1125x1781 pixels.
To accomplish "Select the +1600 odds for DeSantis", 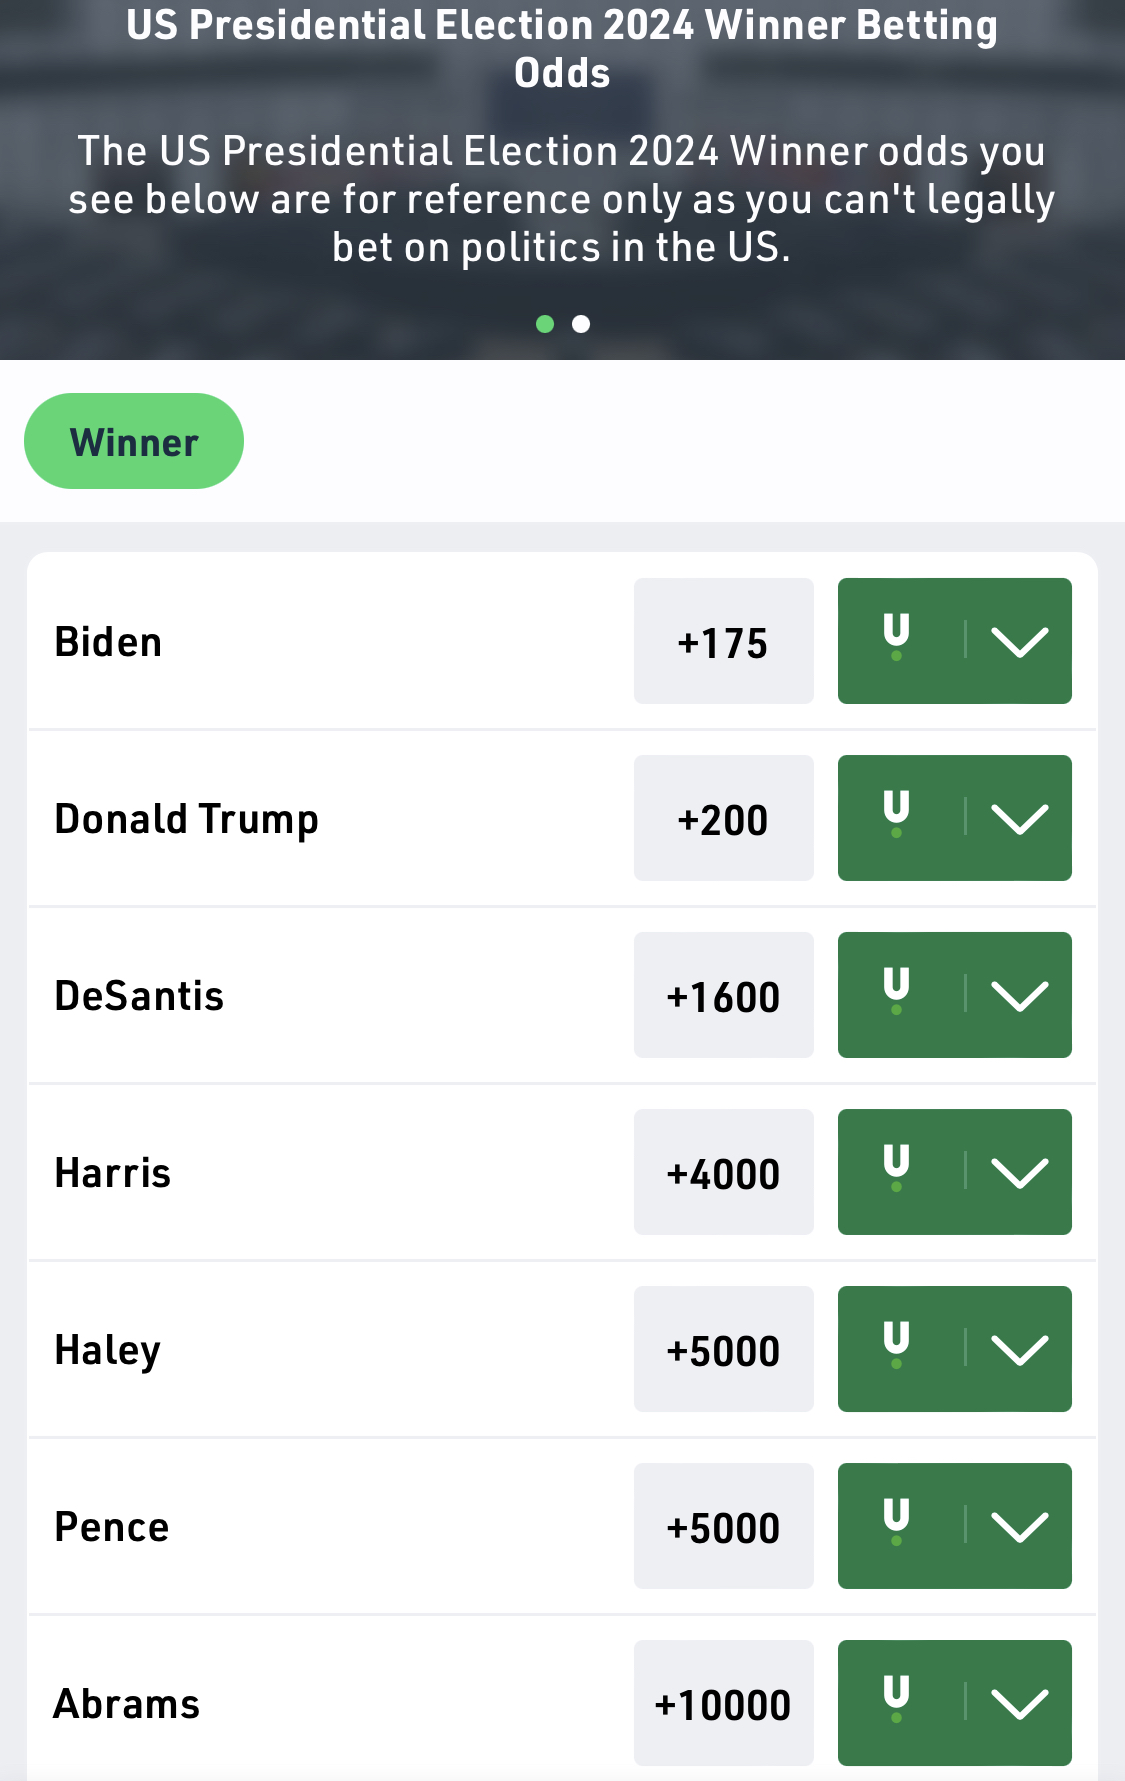I will (723, 996).
